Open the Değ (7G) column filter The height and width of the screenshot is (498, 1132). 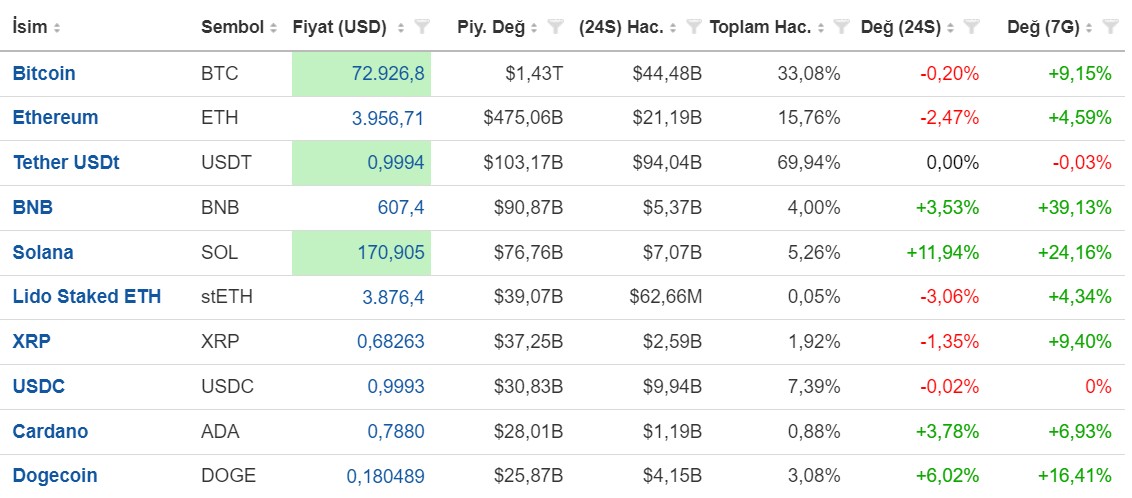1110,28
